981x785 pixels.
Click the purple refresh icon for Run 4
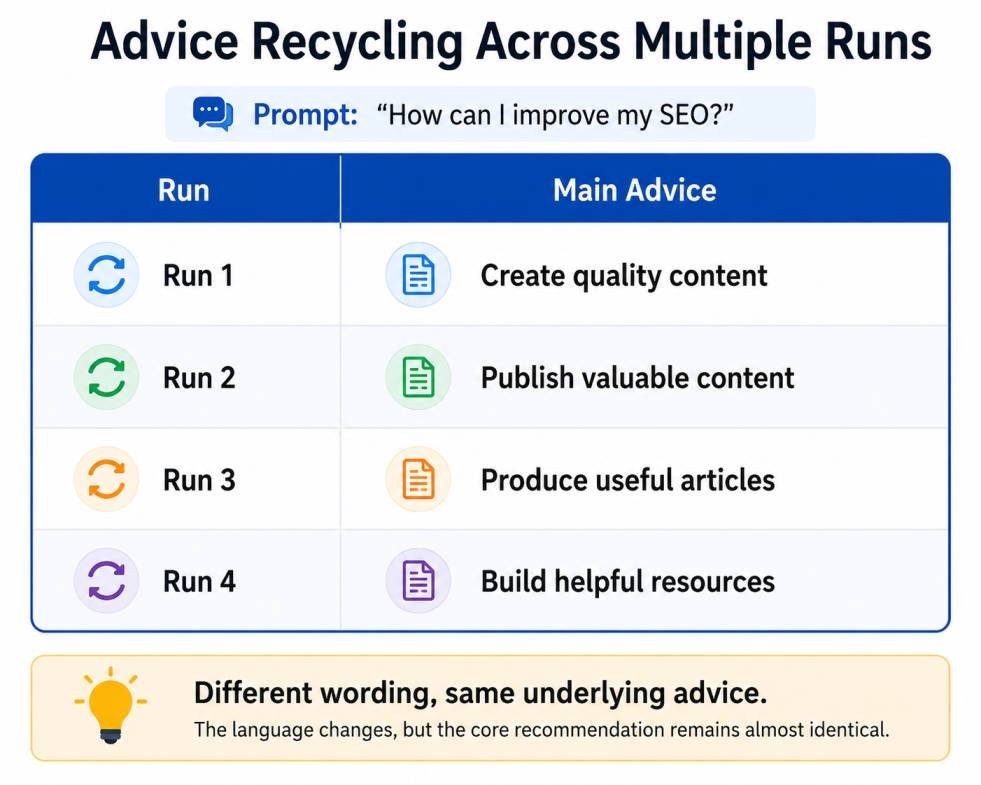(x=106, y=580)
